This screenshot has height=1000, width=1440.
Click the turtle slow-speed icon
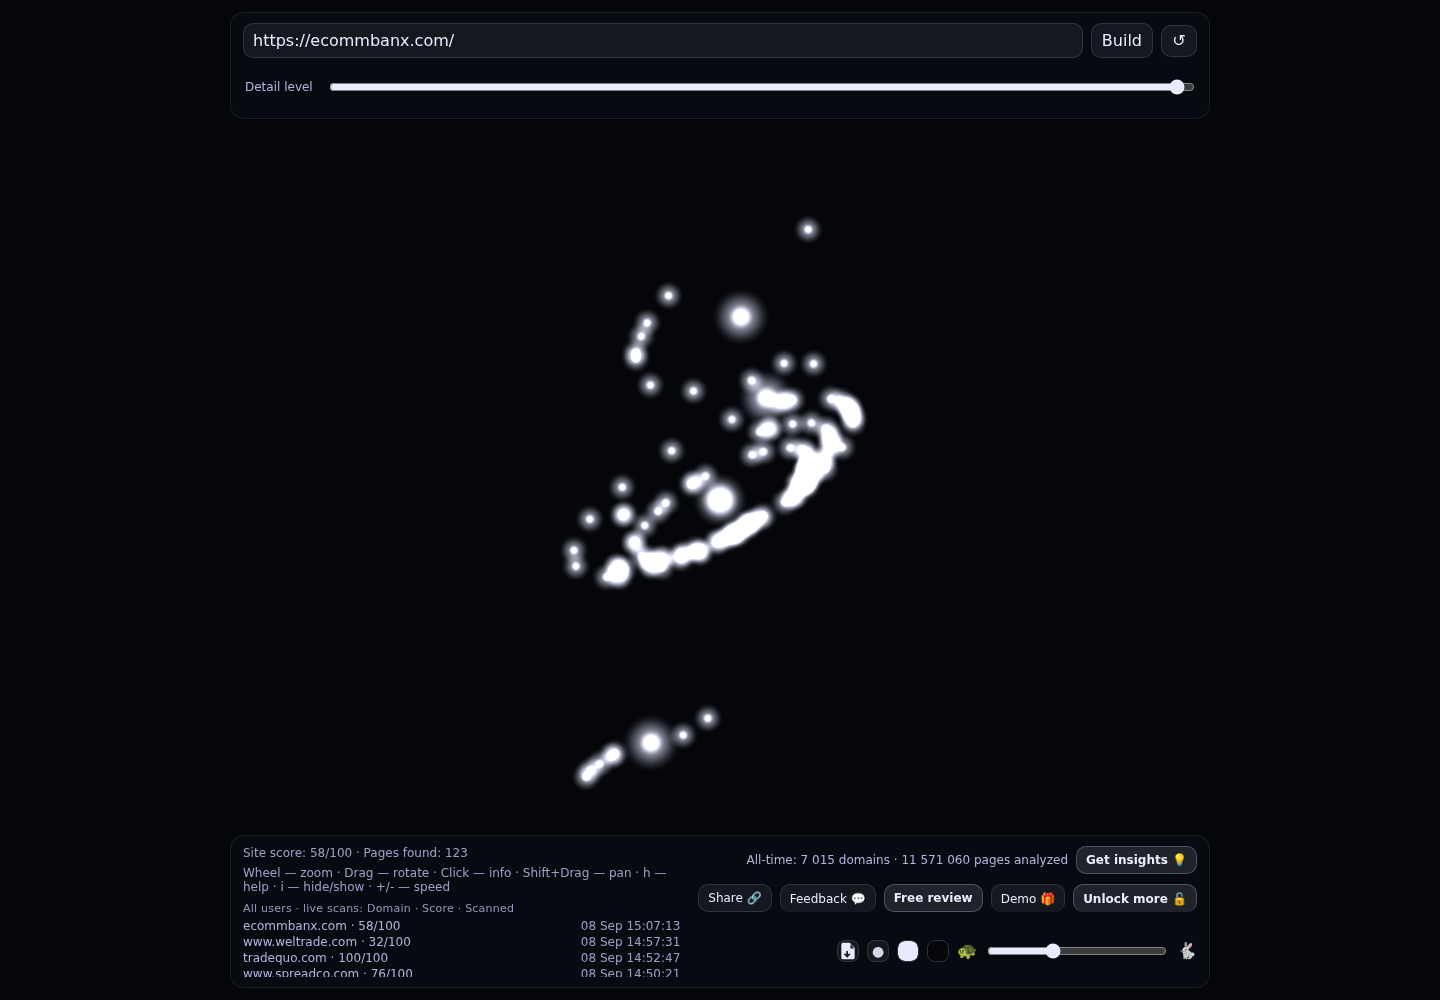click(x=967, y=951)
